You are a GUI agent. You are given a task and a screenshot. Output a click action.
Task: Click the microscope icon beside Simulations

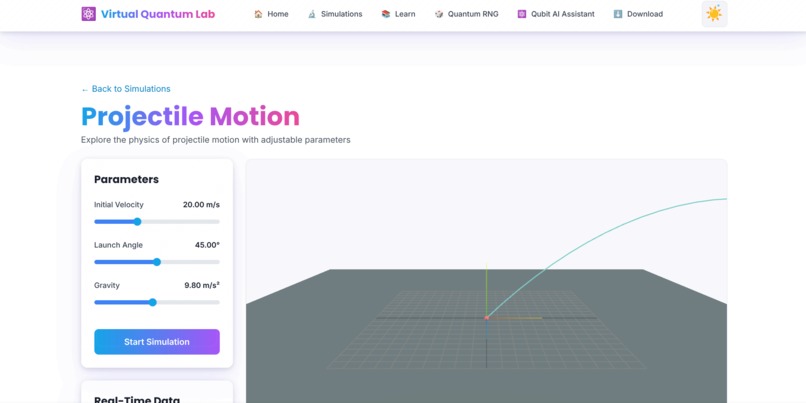312,14
